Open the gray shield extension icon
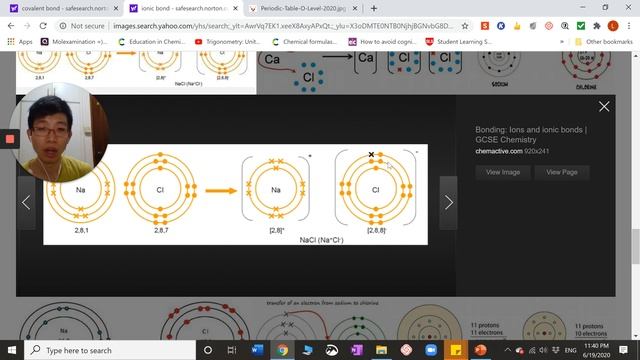This screenshot has height=360, width=640. pyautogui.click(x=533, y=26)
